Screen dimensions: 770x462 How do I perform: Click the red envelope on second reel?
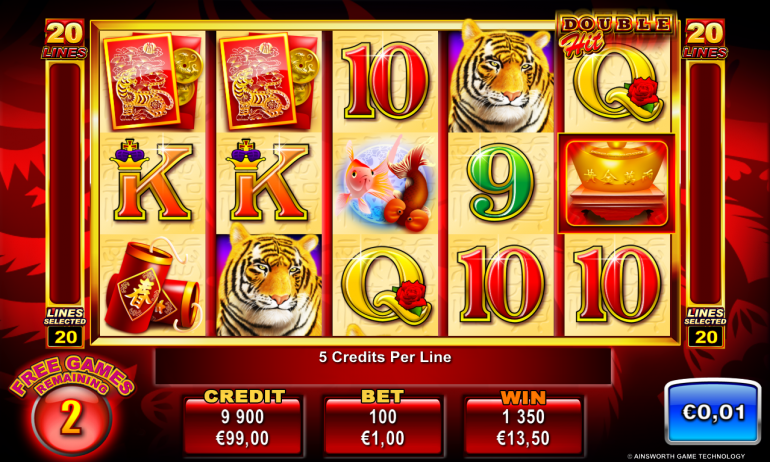[x=269, y=80]
